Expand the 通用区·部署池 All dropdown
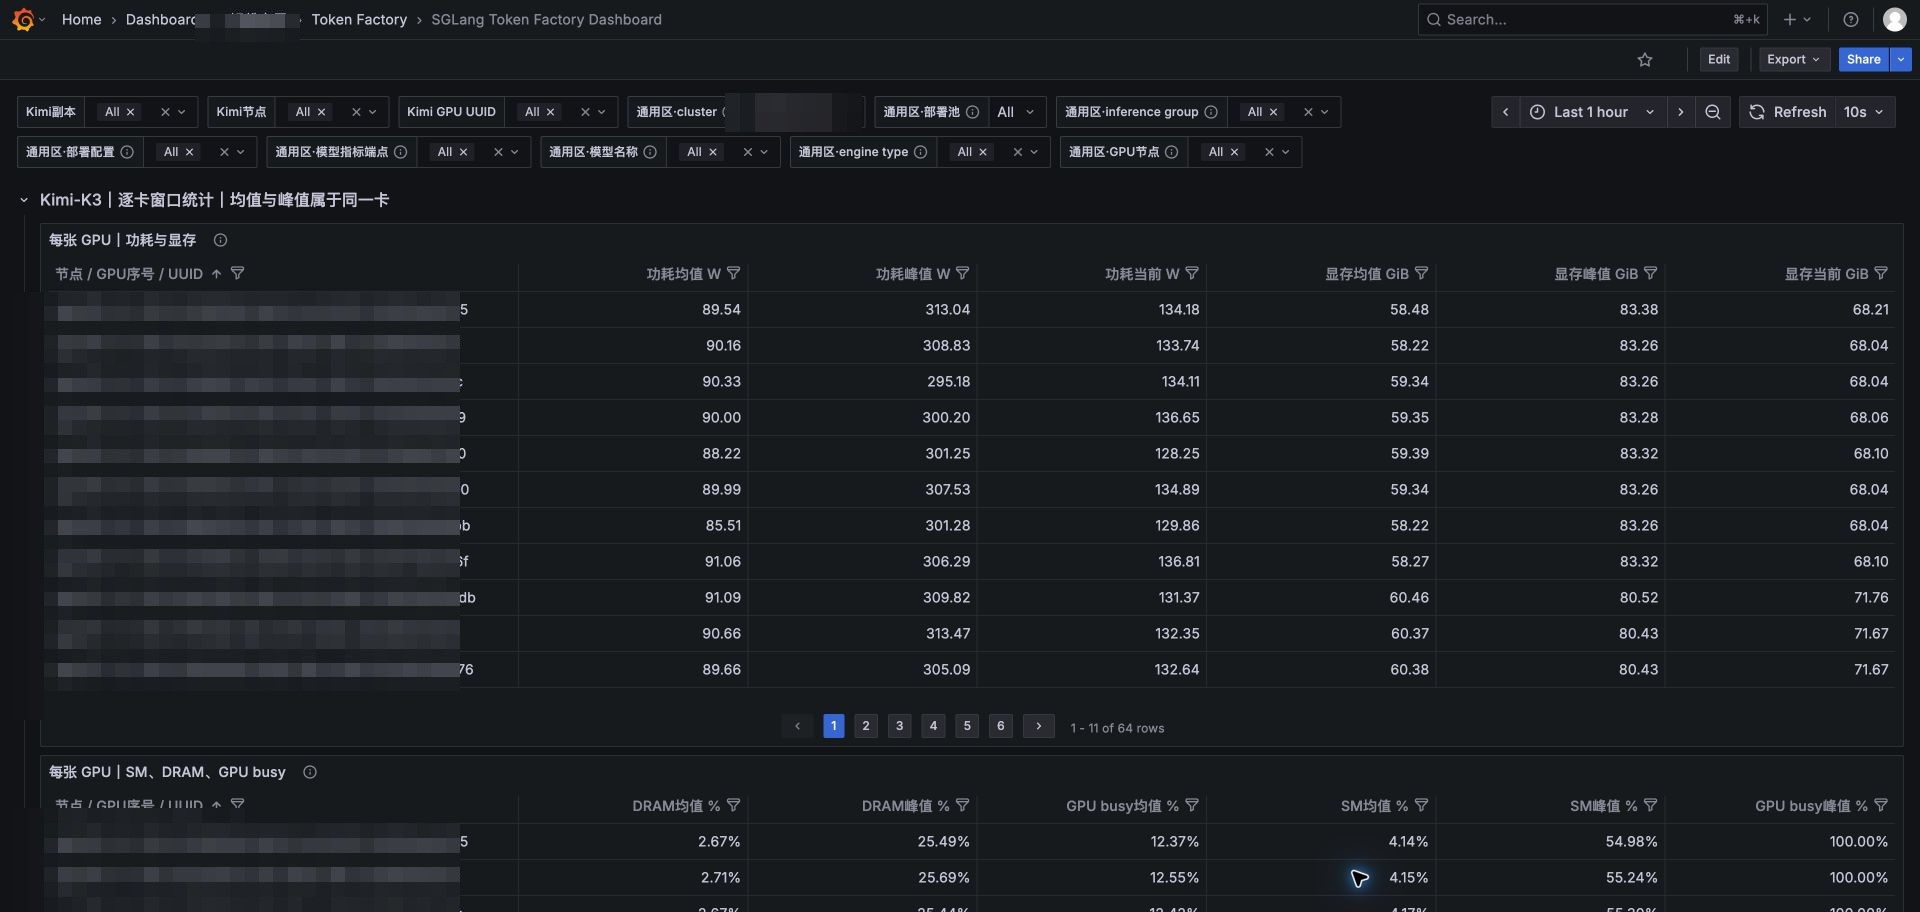Screen dimensions: 1920x912 tap(1017, 112)
